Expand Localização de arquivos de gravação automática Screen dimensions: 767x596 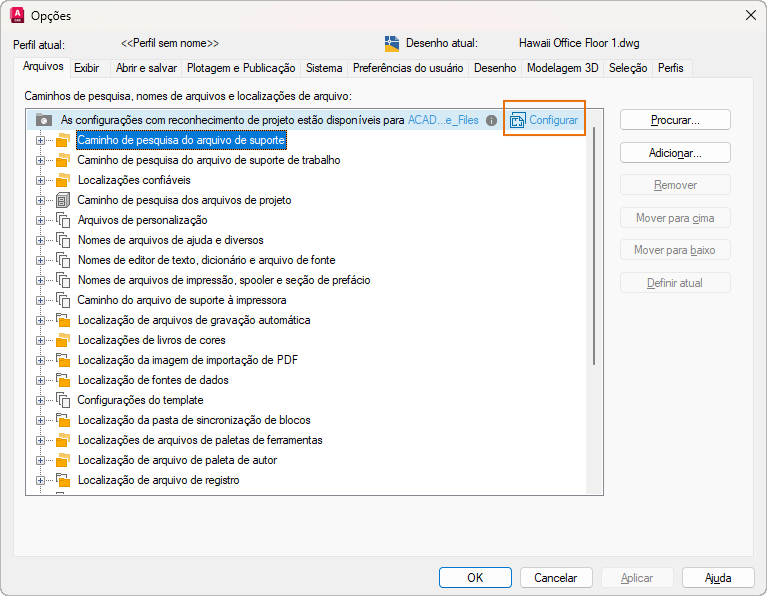[41, 321]
